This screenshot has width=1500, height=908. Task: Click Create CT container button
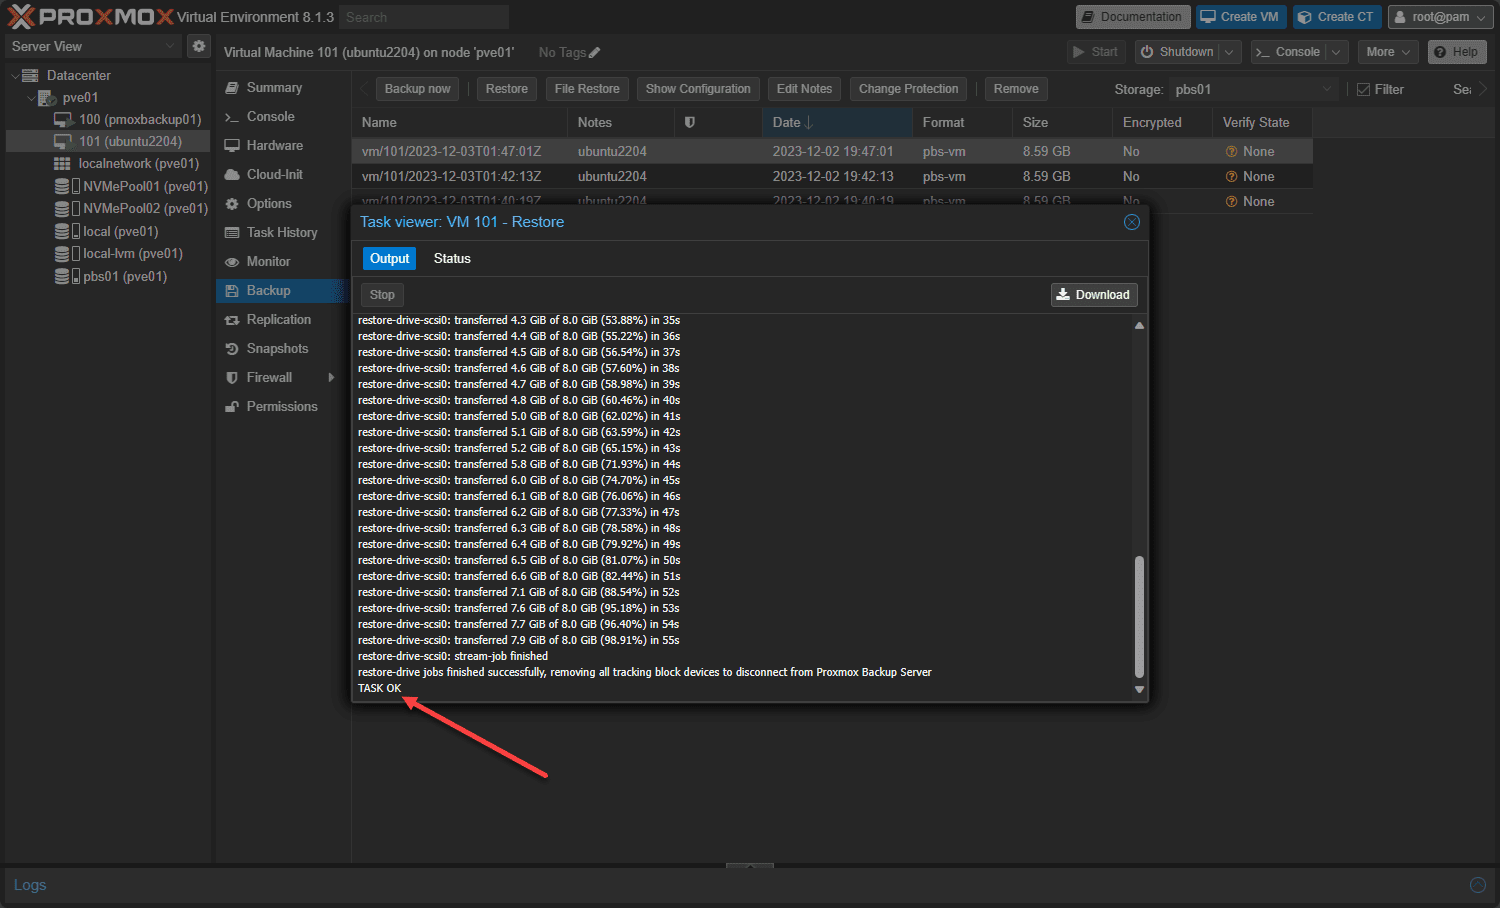coord(1336,17)
